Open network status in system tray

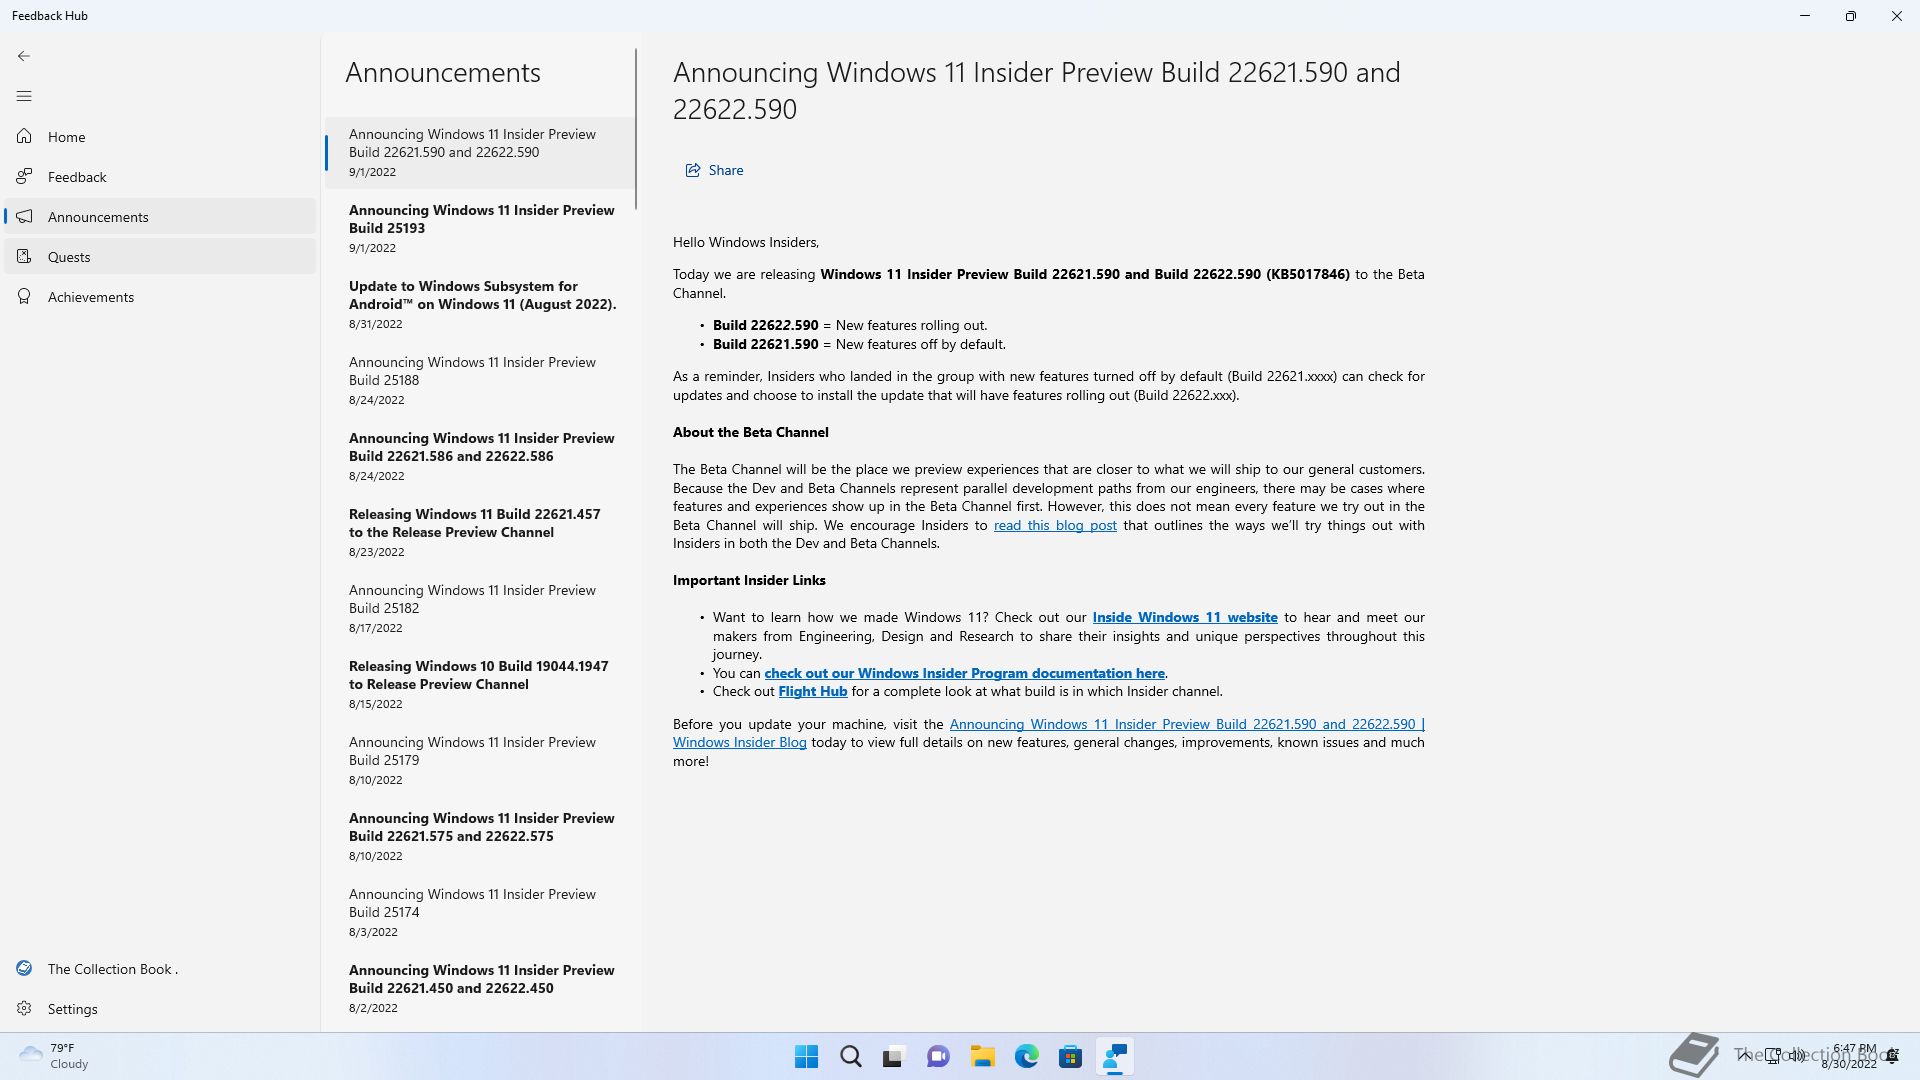coord(1774,1056)
